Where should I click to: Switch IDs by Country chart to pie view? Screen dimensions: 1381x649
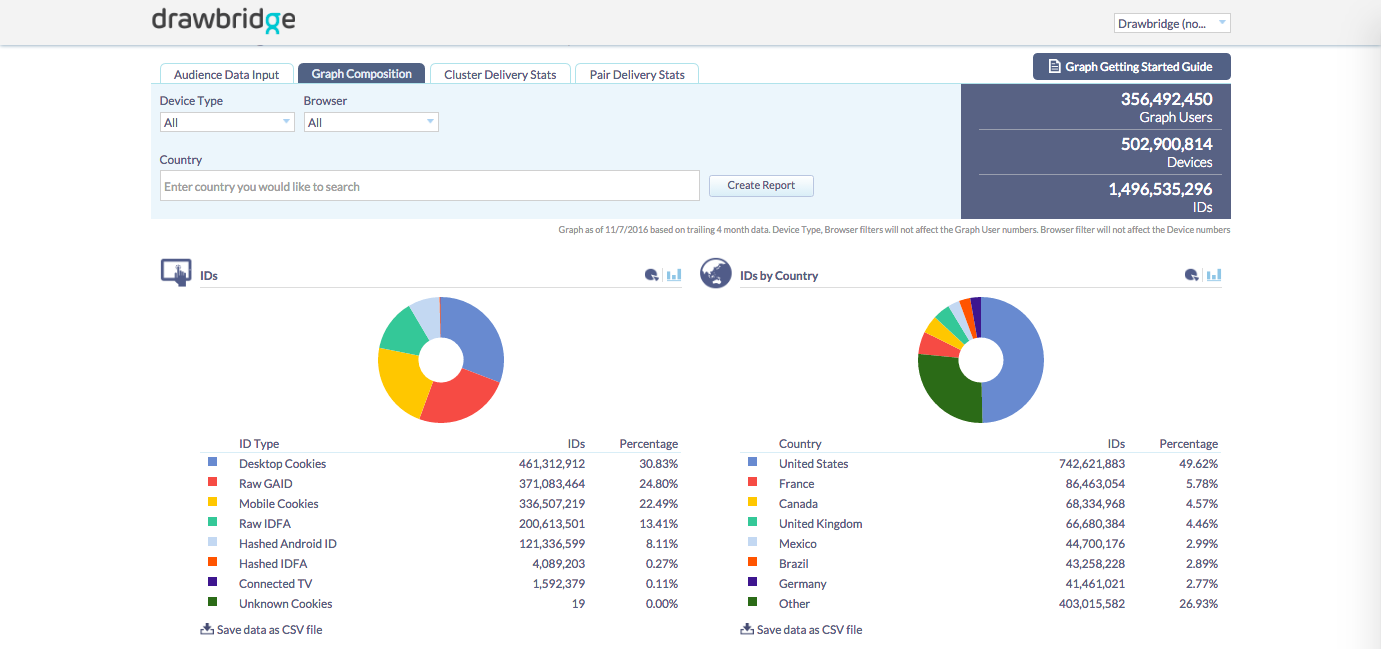point(1192,275)
